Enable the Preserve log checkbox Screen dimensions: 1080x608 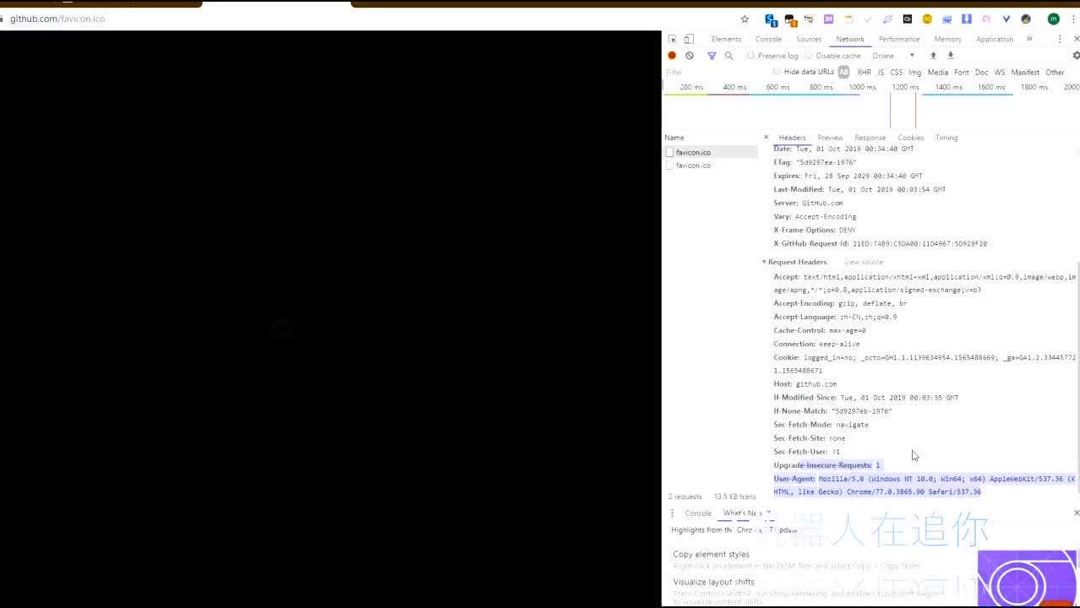tap(749, 55)
